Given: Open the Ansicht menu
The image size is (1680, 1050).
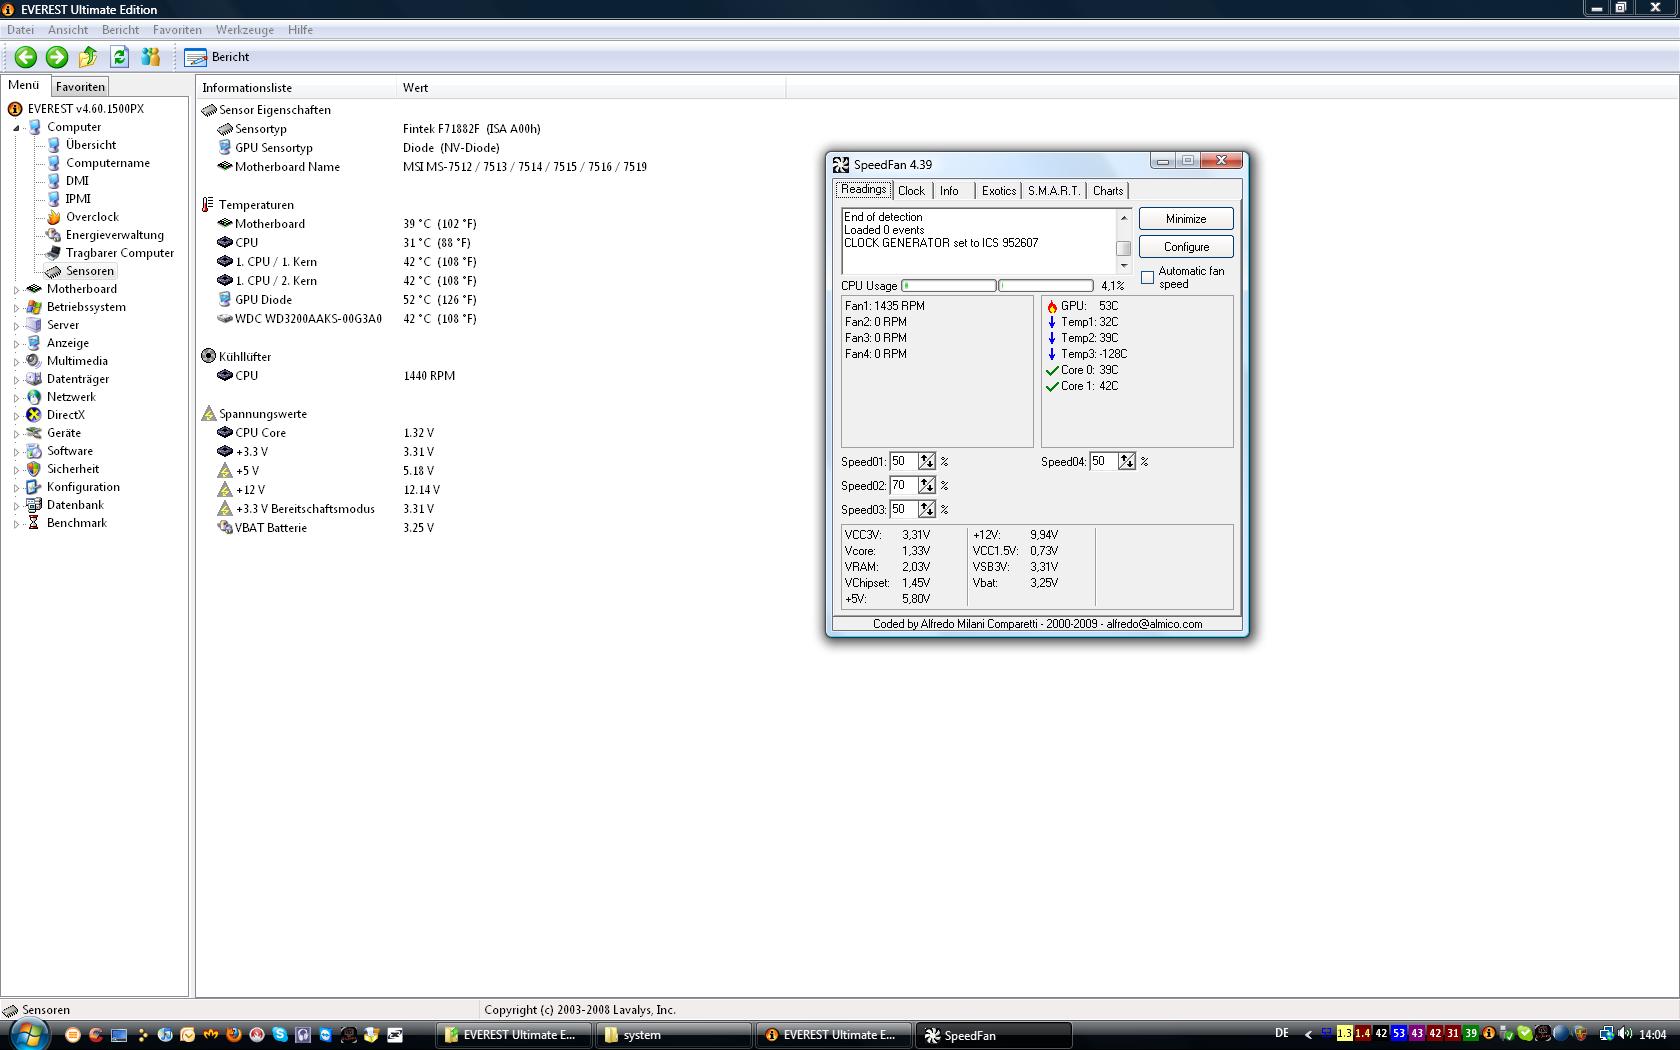Looking at the screenshot, I should [68, 30].
